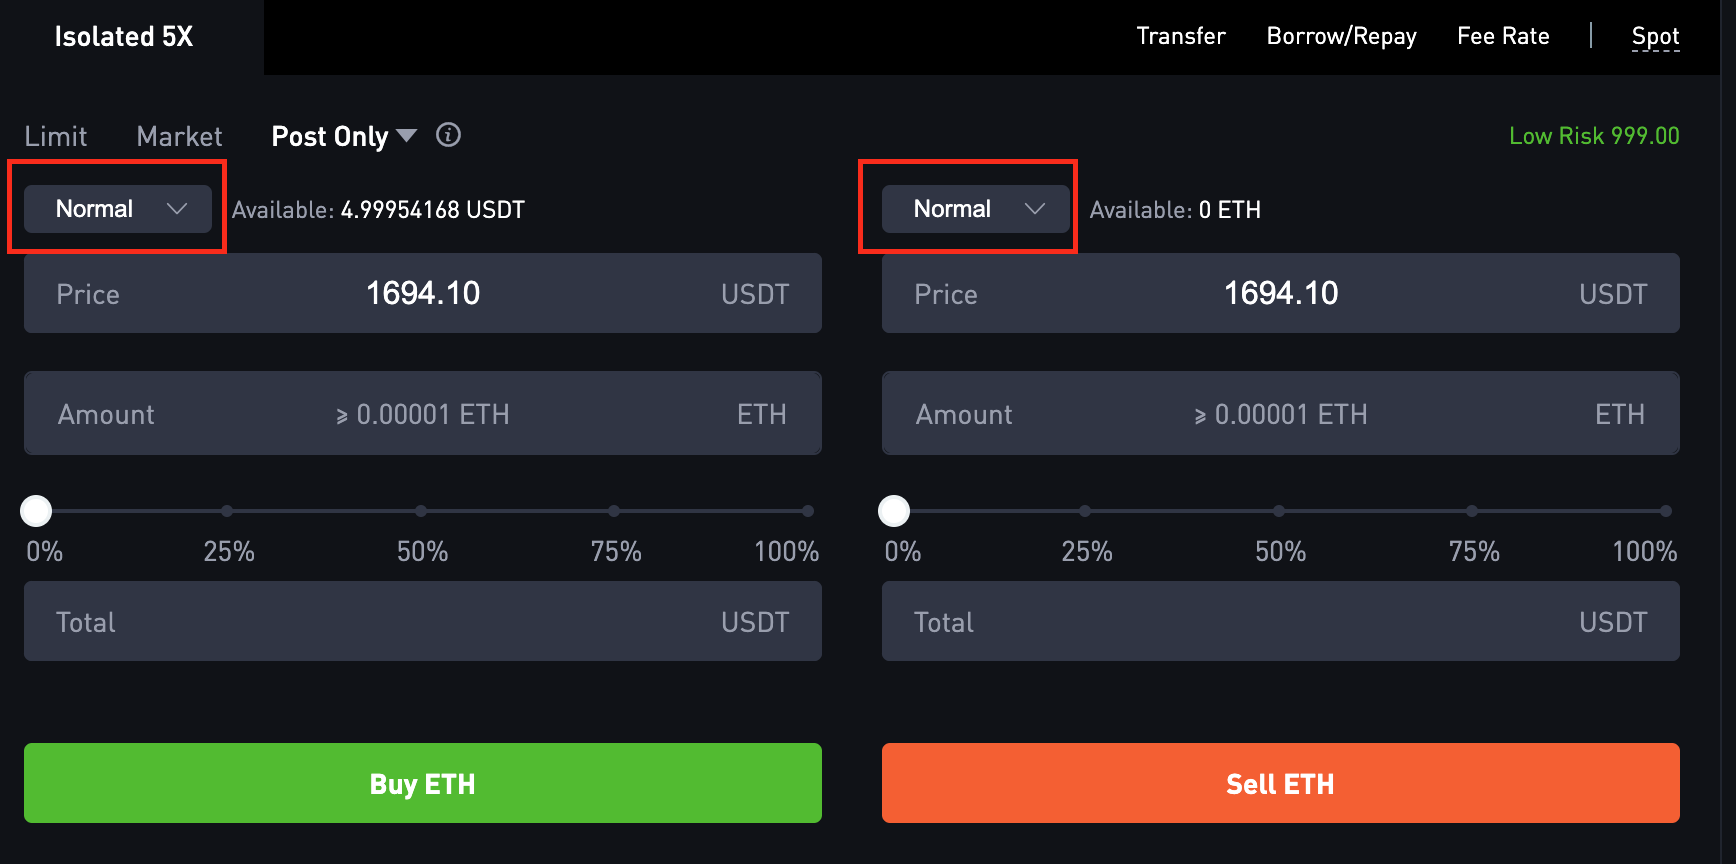Select the Isolated 5X tab
Screen dimensions: 1736x864
tap(124, 37)
